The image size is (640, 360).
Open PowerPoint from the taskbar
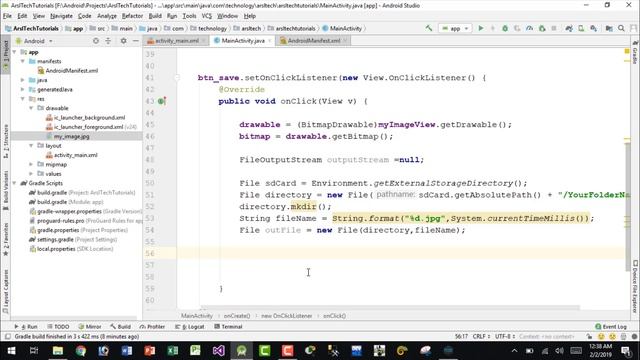149,351
